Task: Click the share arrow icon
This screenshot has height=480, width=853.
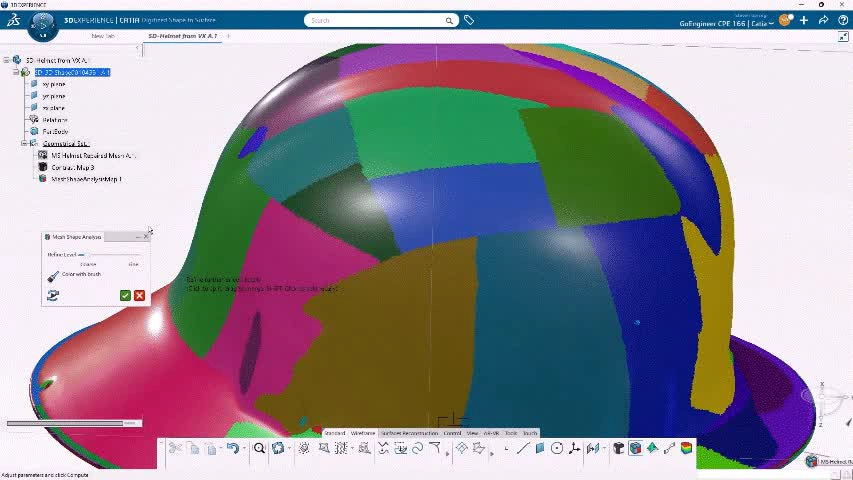Action: (824, 20)
